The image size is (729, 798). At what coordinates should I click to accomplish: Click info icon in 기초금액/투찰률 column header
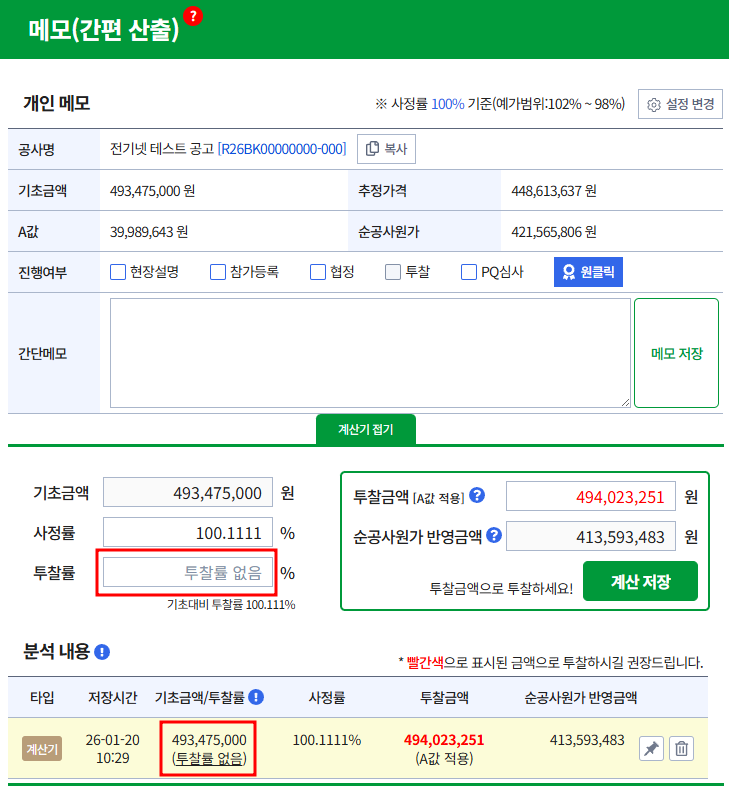pyautogui.click(x=256, y=697)
